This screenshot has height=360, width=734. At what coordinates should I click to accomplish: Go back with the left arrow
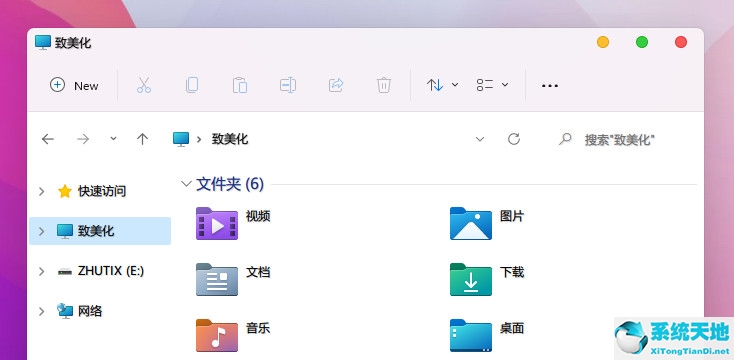point(48,139)
